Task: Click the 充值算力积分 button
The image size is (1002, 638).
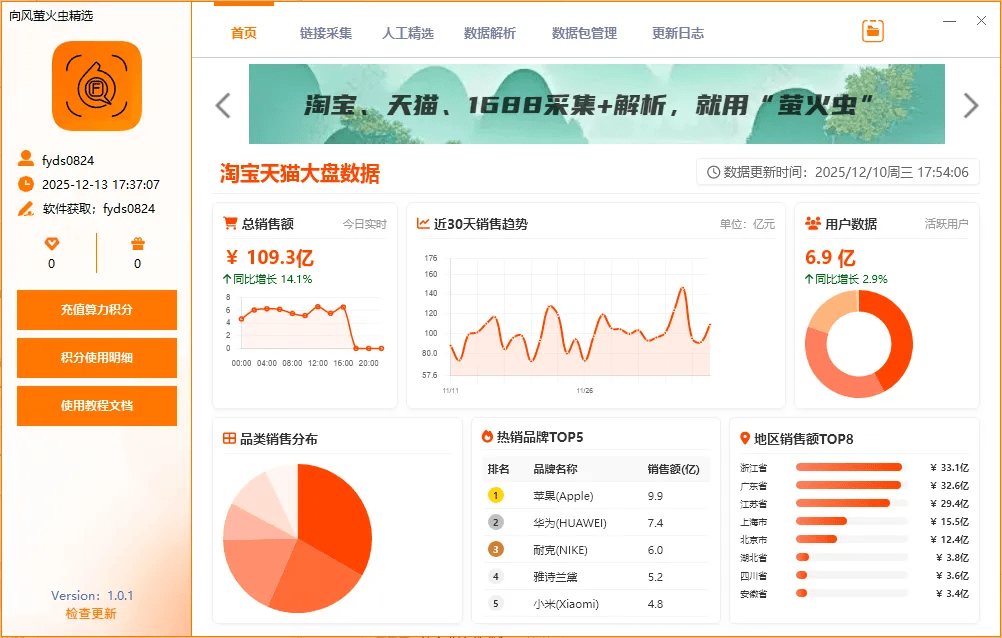Action: point(97,310)
